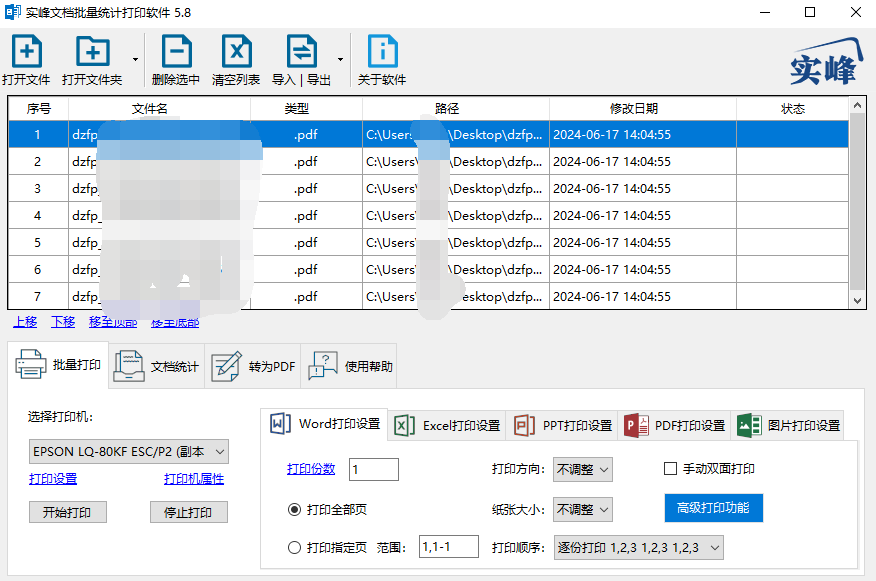The height and width of the screenshot is (581, 876).
Task: Click the print copies number field
Action: [374, 469]
